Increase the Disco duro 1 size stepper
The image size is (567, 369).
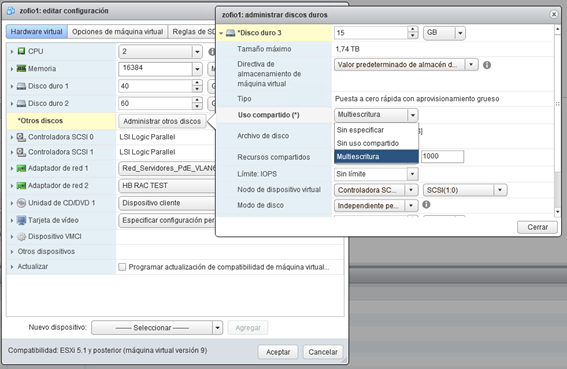point(197,83)
